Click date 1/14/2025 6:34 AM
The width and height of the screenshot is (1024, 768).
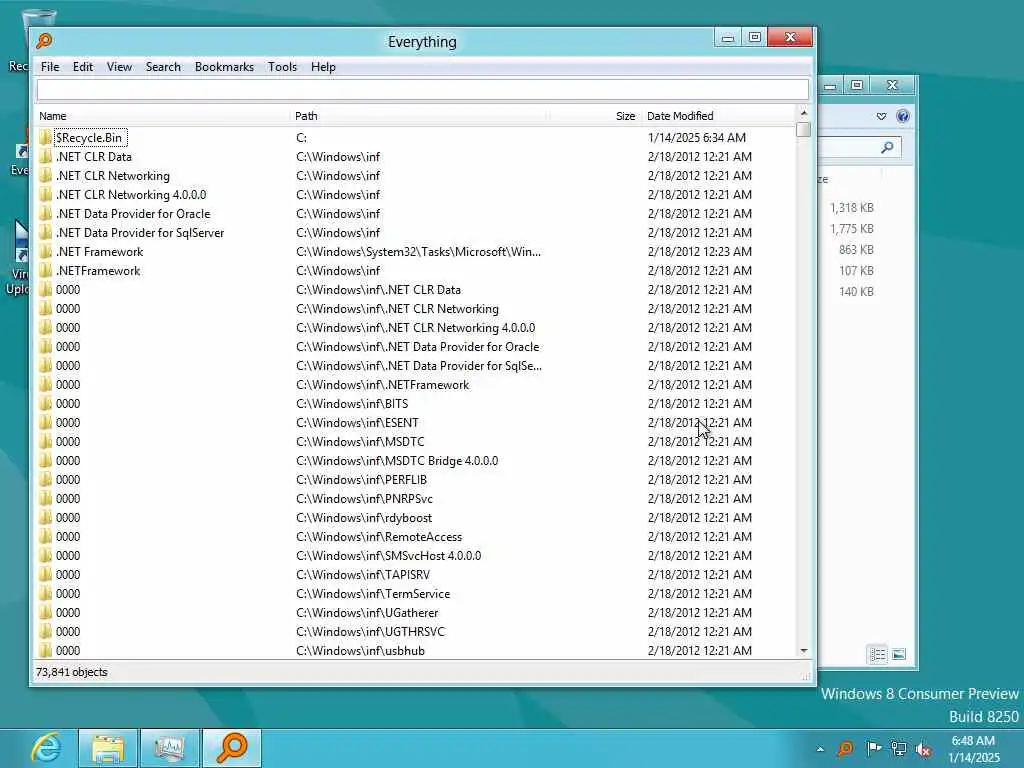point(696,138)
